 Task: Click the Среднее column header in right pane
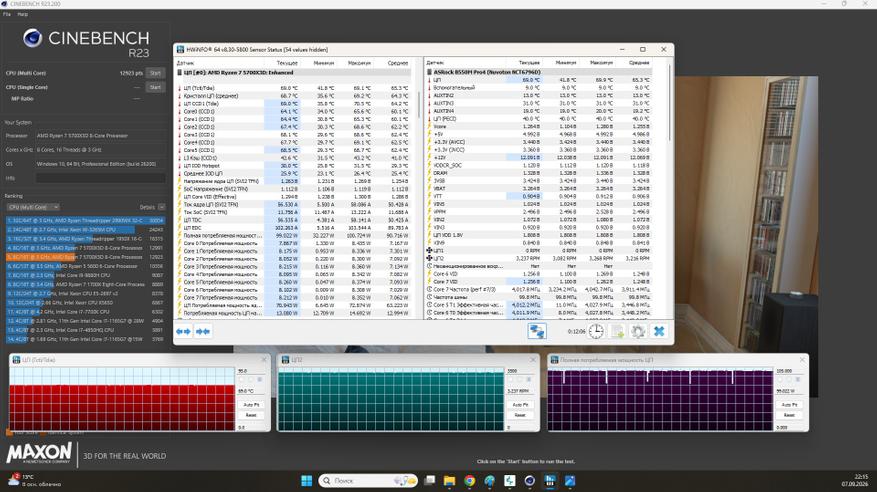point(639,63)
